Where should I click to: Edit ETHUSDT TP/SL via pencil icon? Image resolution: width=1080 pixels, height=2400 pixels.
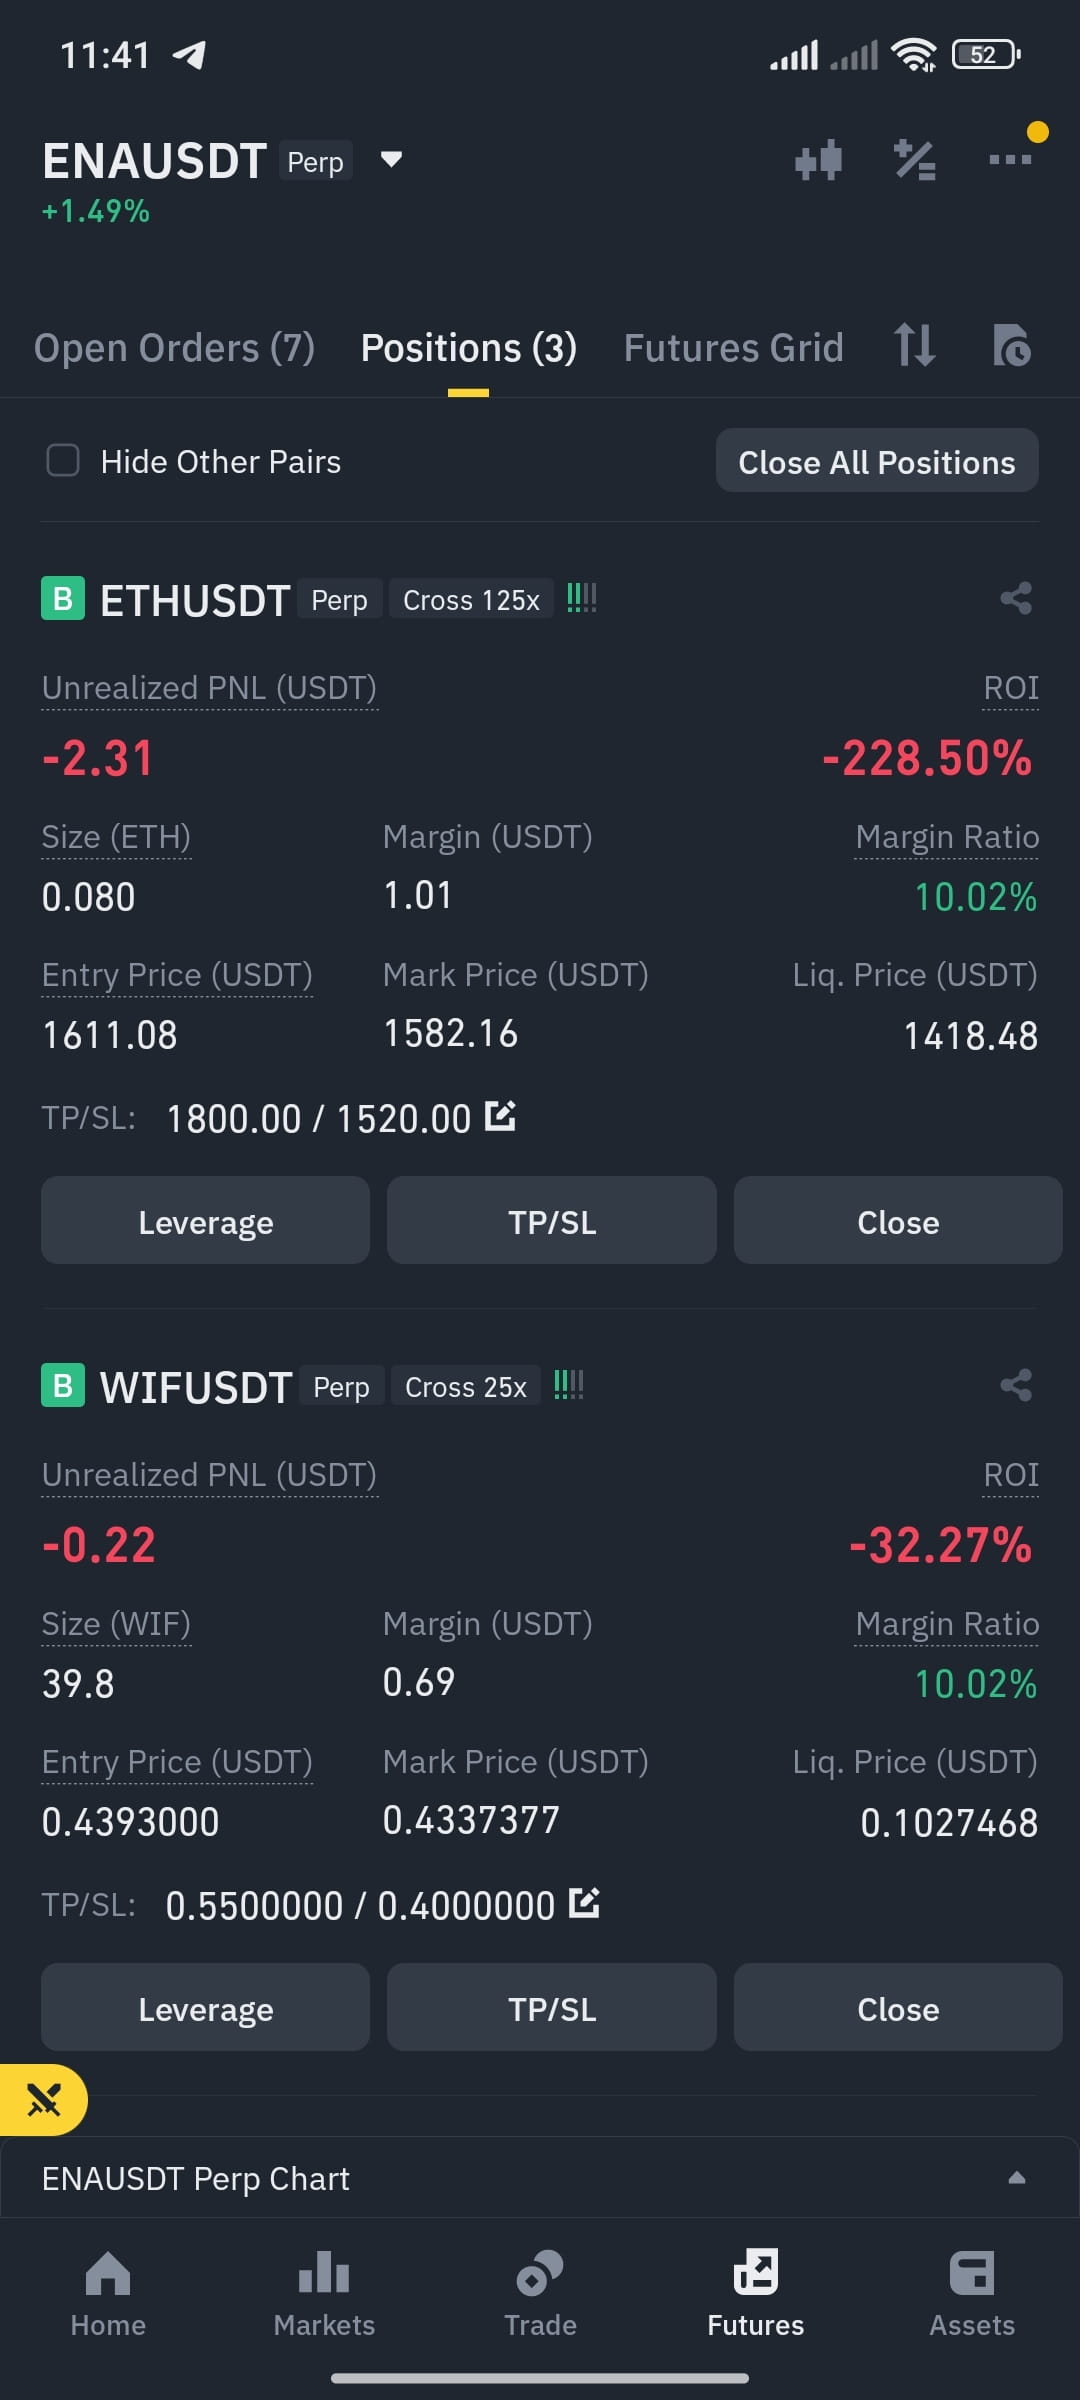click(x=500, y=1116)
